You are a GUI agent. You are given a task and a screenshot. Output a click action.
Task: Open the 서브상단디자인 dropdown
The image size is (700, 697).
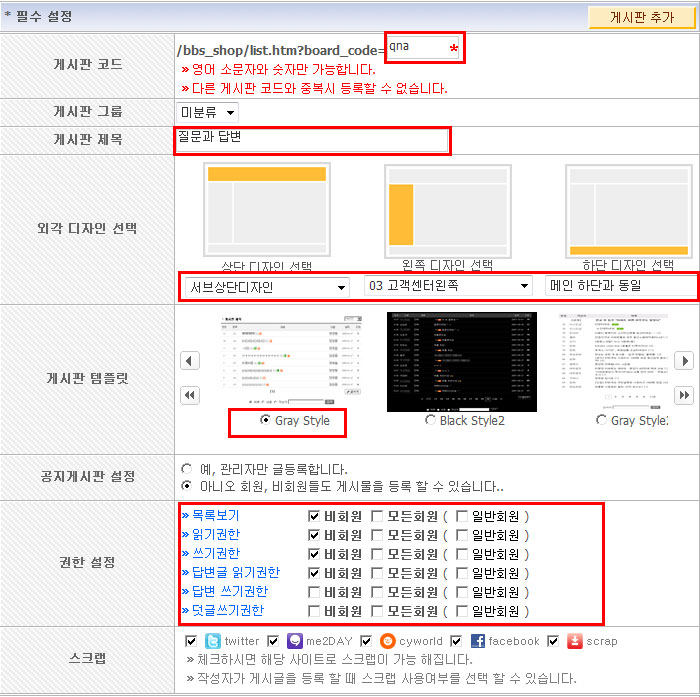click(267, 287)
